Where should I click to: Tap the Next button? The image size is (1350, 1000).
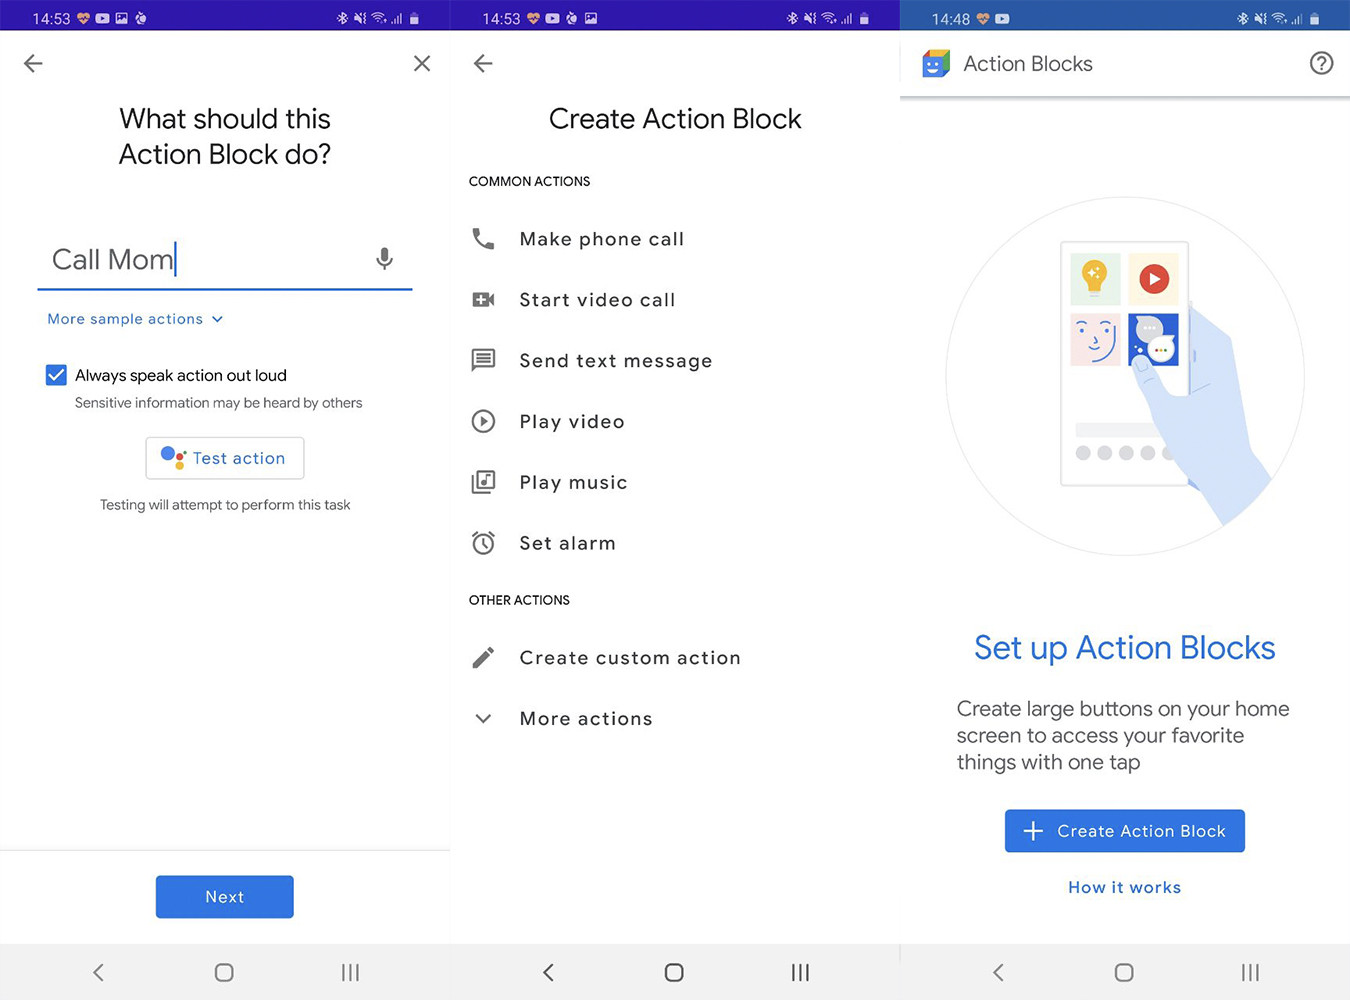224,896
